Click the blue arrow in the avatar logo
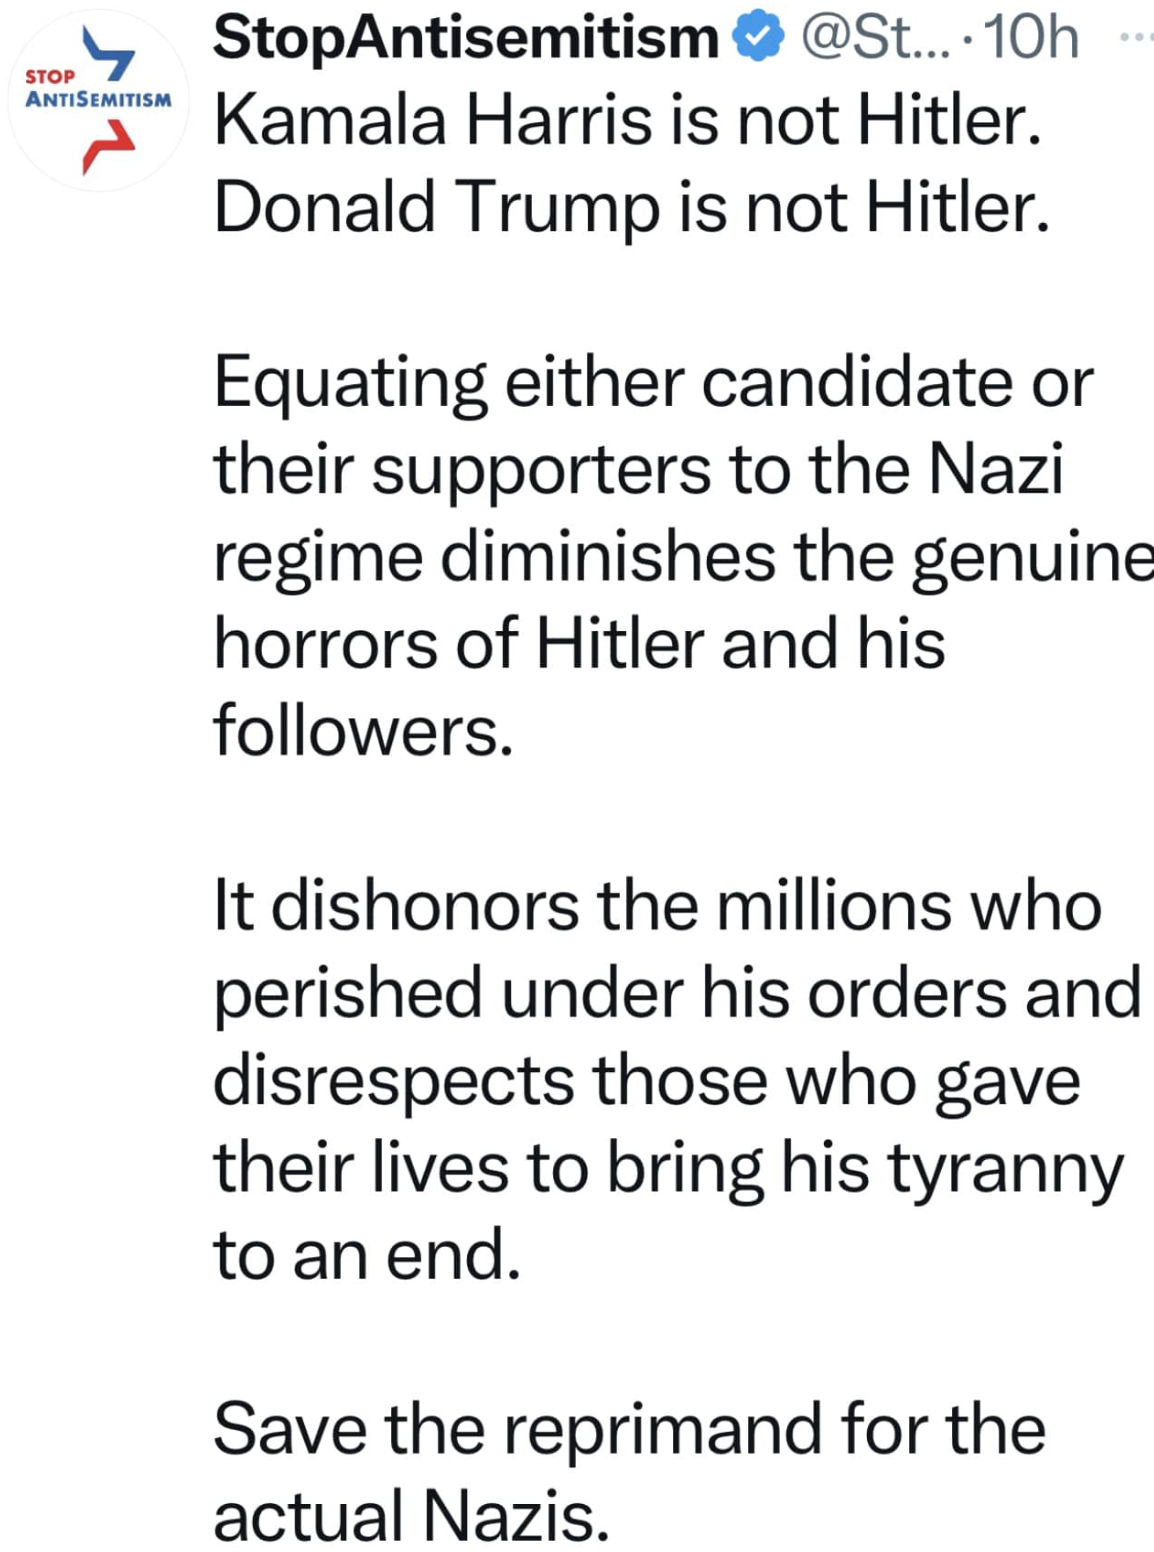This screenshot has width=1154, height=1552. tap(109, 53)
